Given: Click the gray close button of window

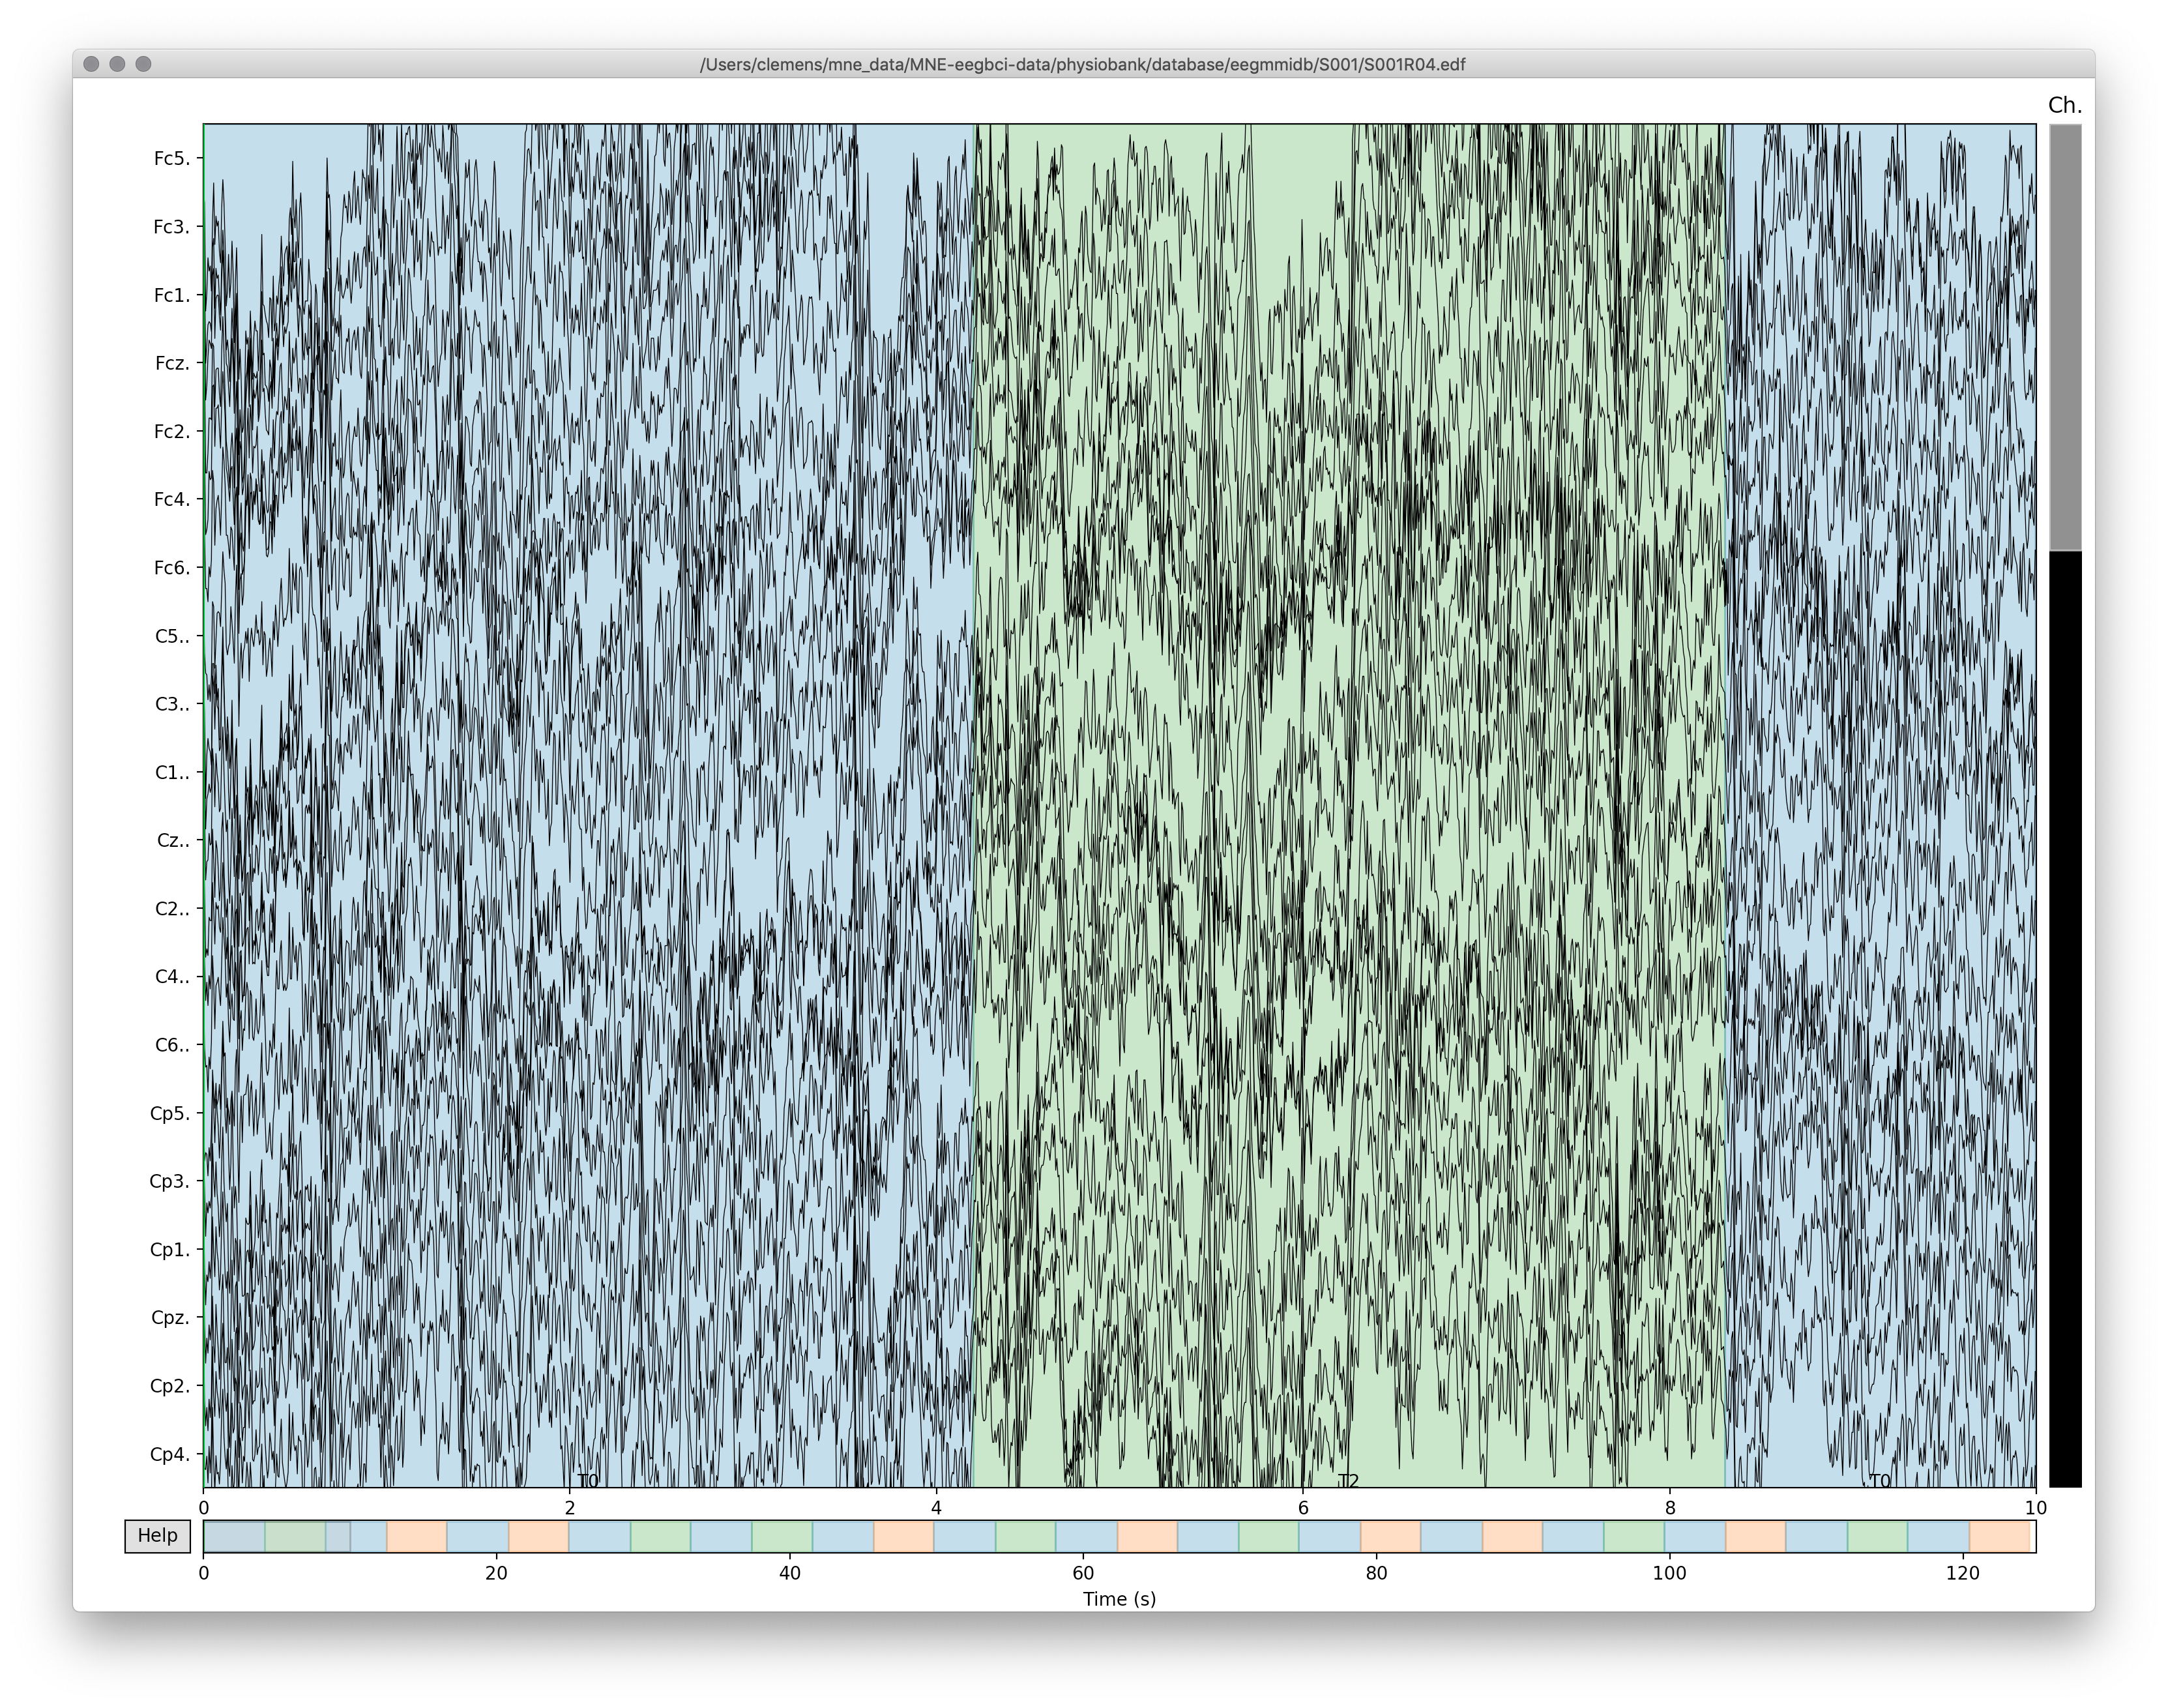Looking at the screenshot, I should point(91,64).
